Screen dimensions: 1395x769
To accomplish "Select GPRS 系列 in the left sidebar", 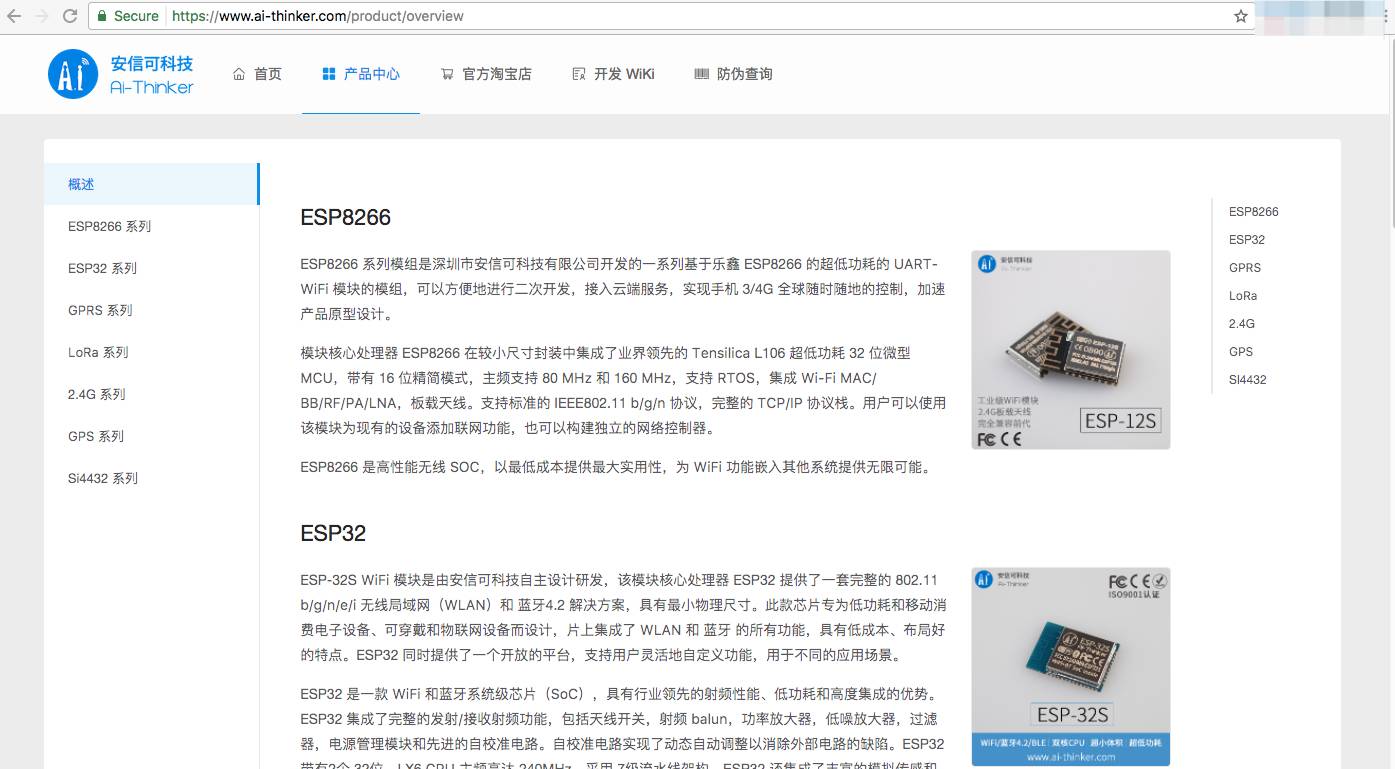I will pos(151,310).
